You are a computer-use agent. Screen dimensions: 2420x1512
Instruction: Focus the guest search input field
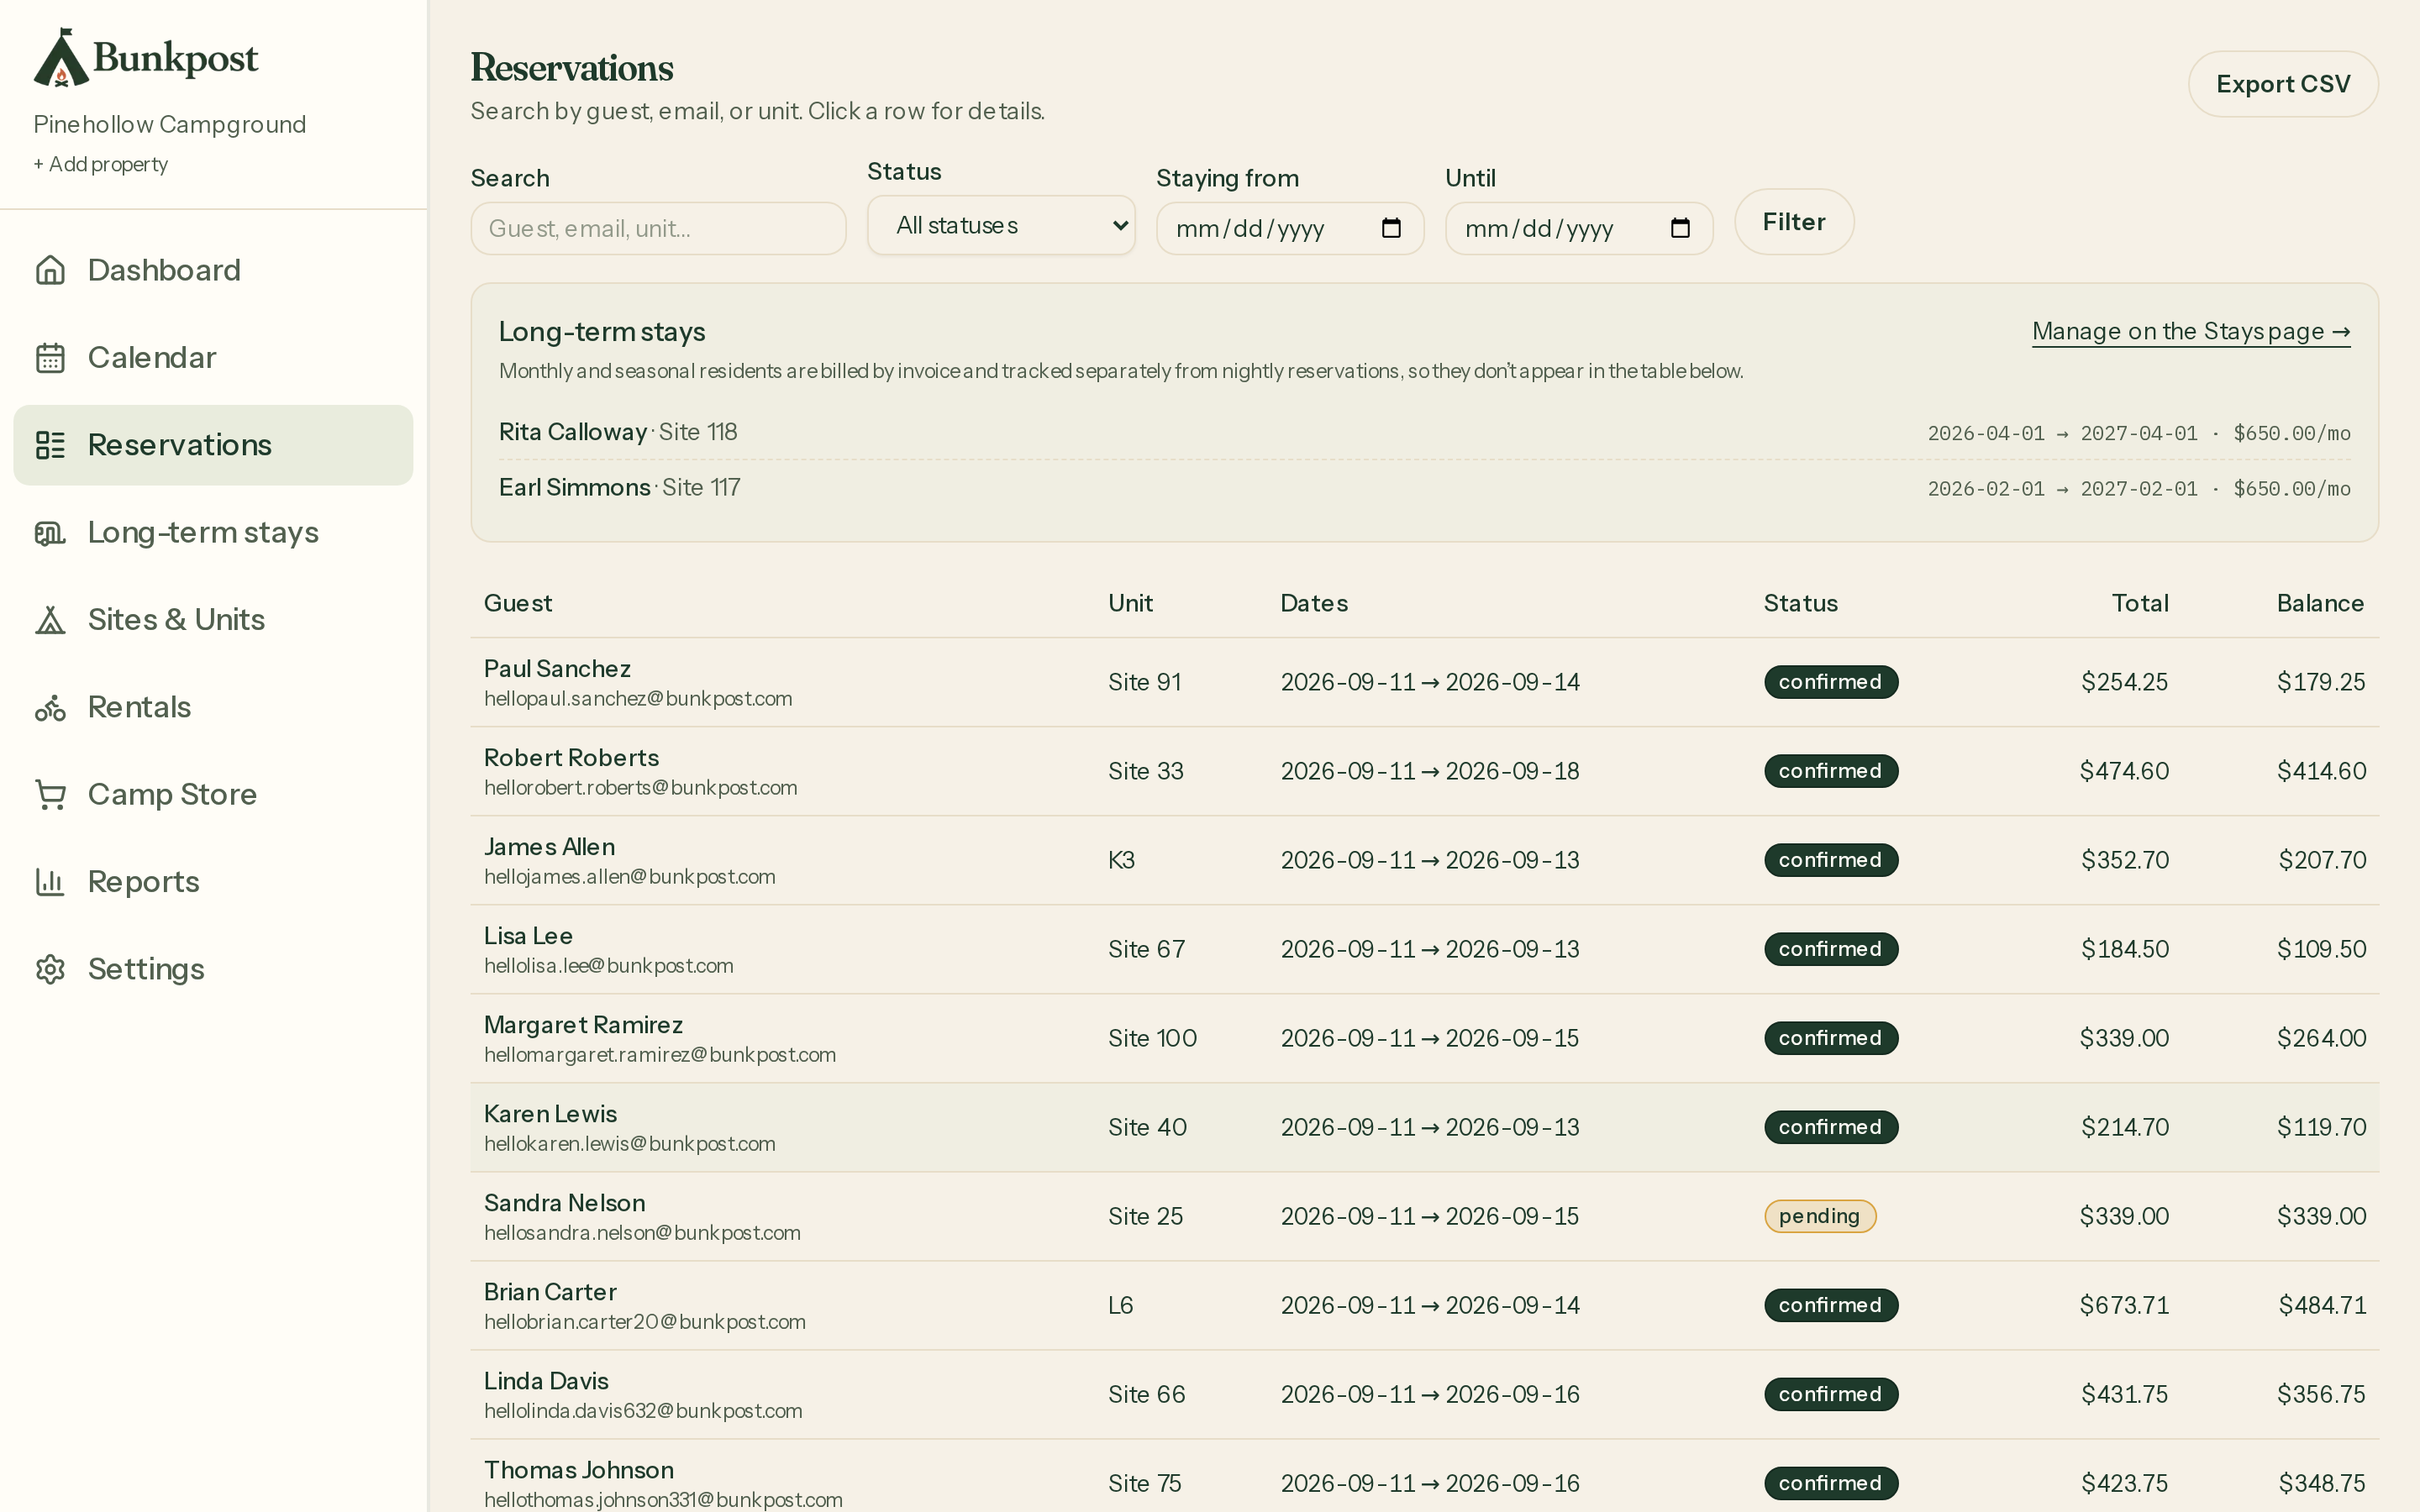pos(658,228)
